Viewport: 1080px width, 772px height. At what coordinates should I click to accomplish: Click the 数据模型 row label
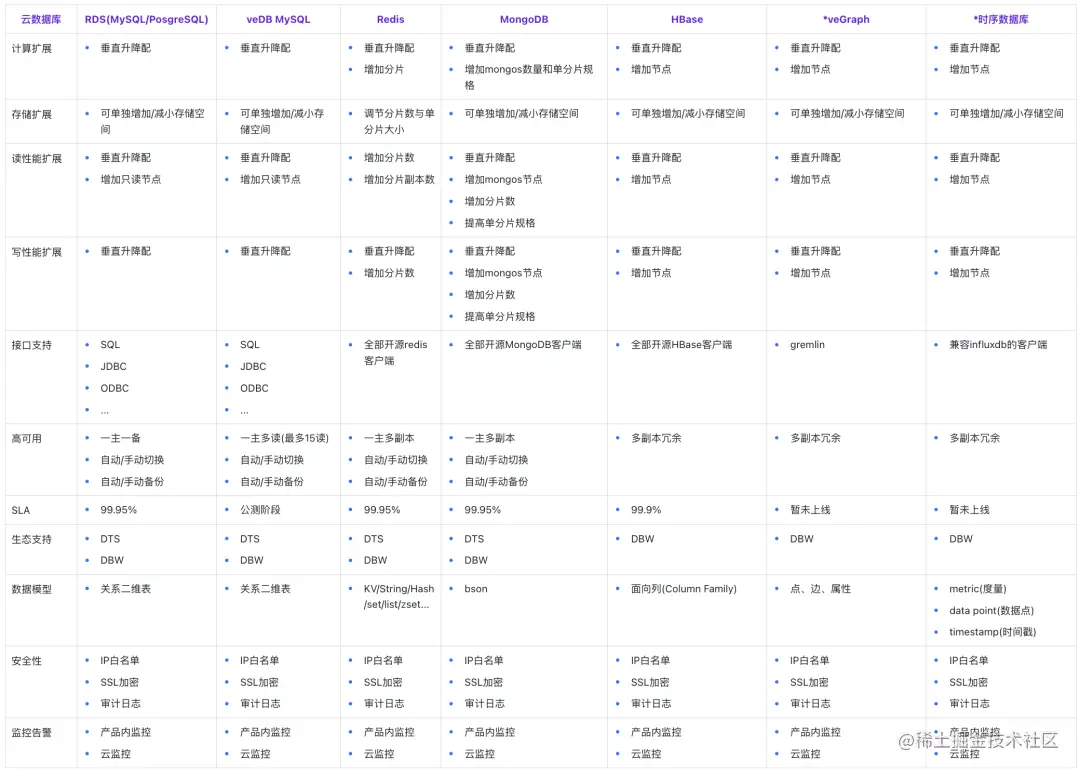32,590
